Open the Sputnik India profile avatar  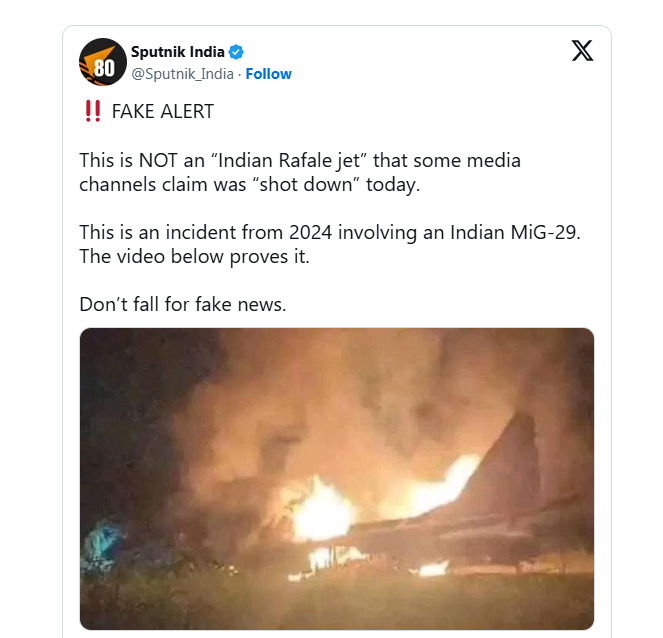103,61
